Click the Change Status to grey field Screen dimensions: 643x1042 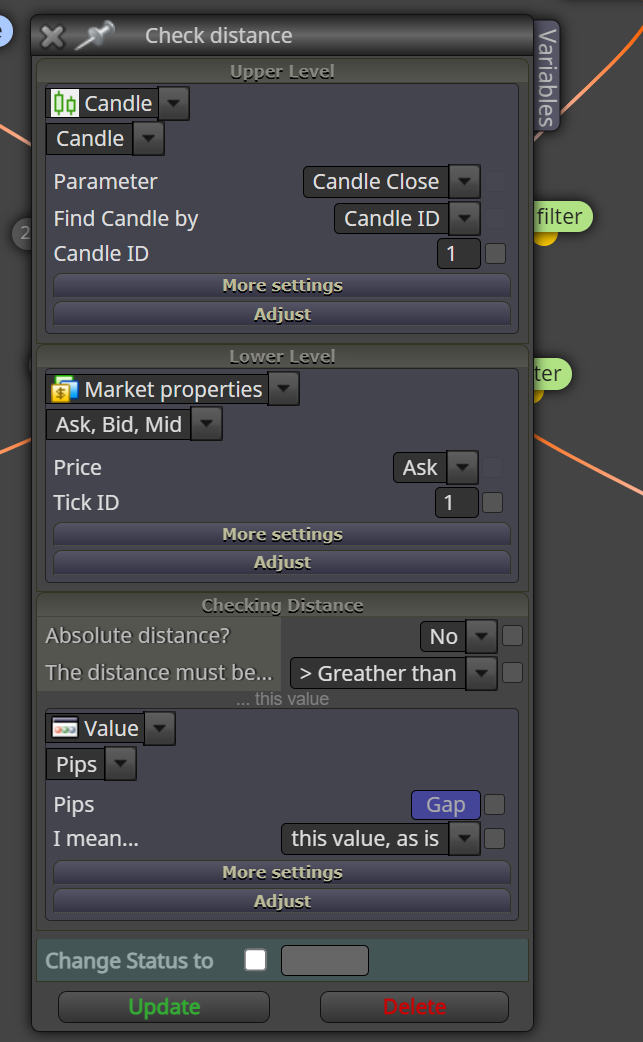point(325,960)
